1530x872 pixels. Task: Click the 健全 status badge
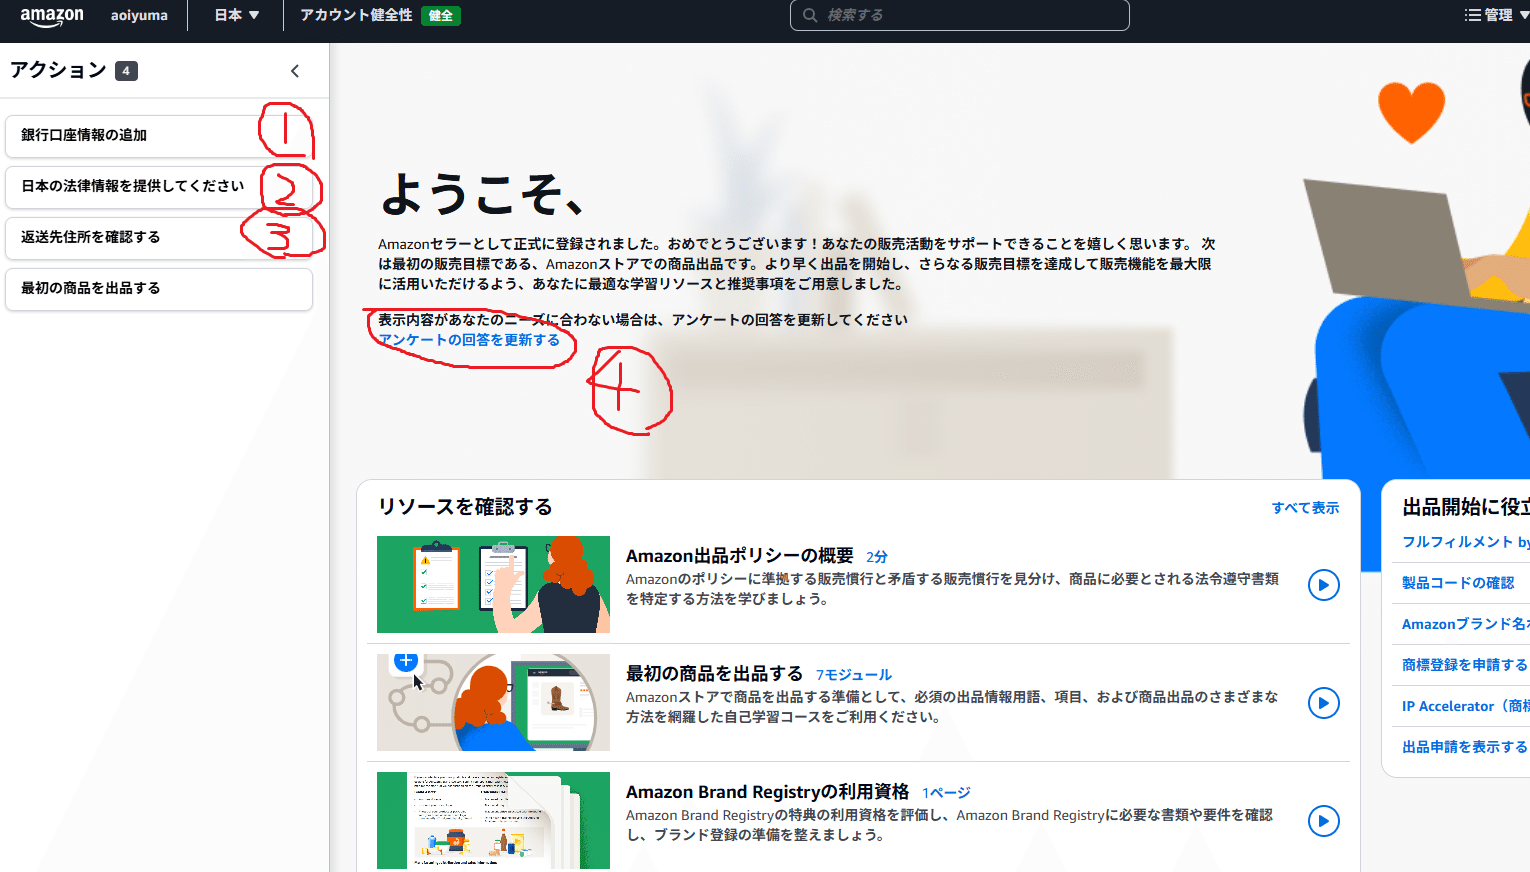click(x=441, y=16)
